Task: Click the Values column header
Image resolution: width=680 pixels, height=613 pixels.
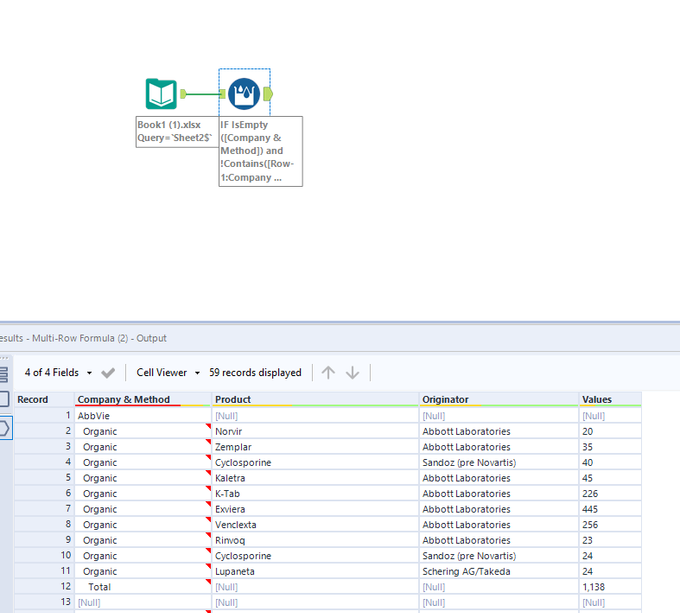Action: 610,399
